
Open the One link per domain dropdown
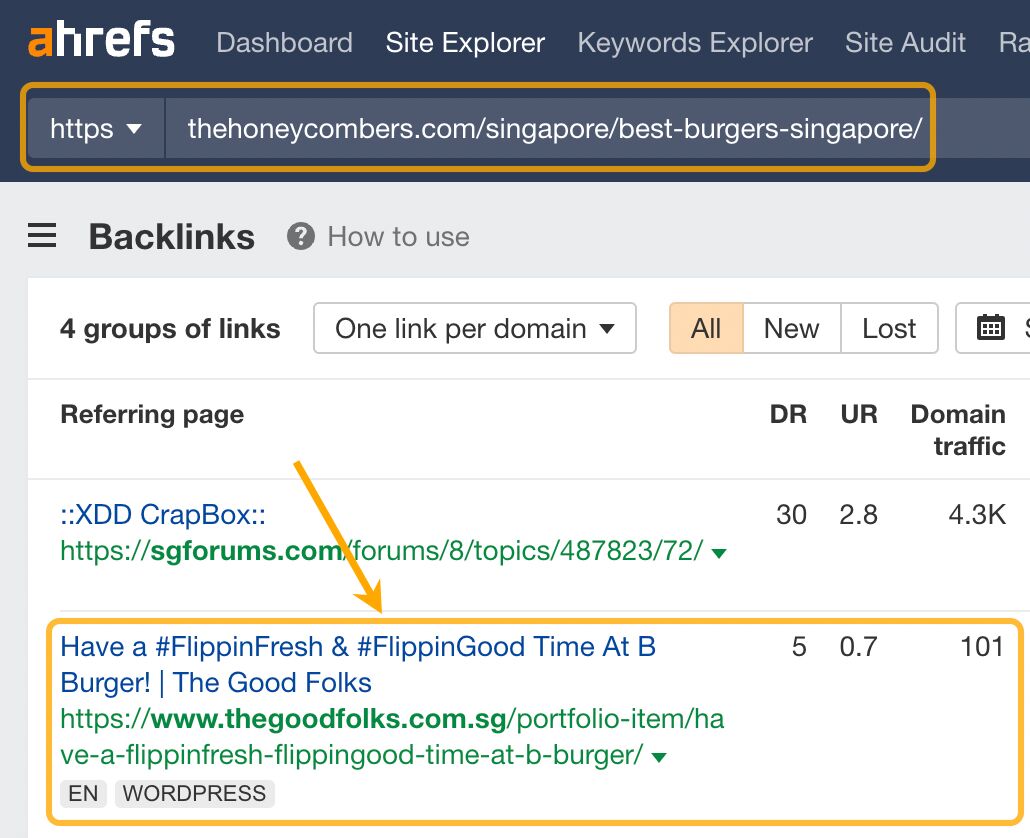[x=475, y=328]
